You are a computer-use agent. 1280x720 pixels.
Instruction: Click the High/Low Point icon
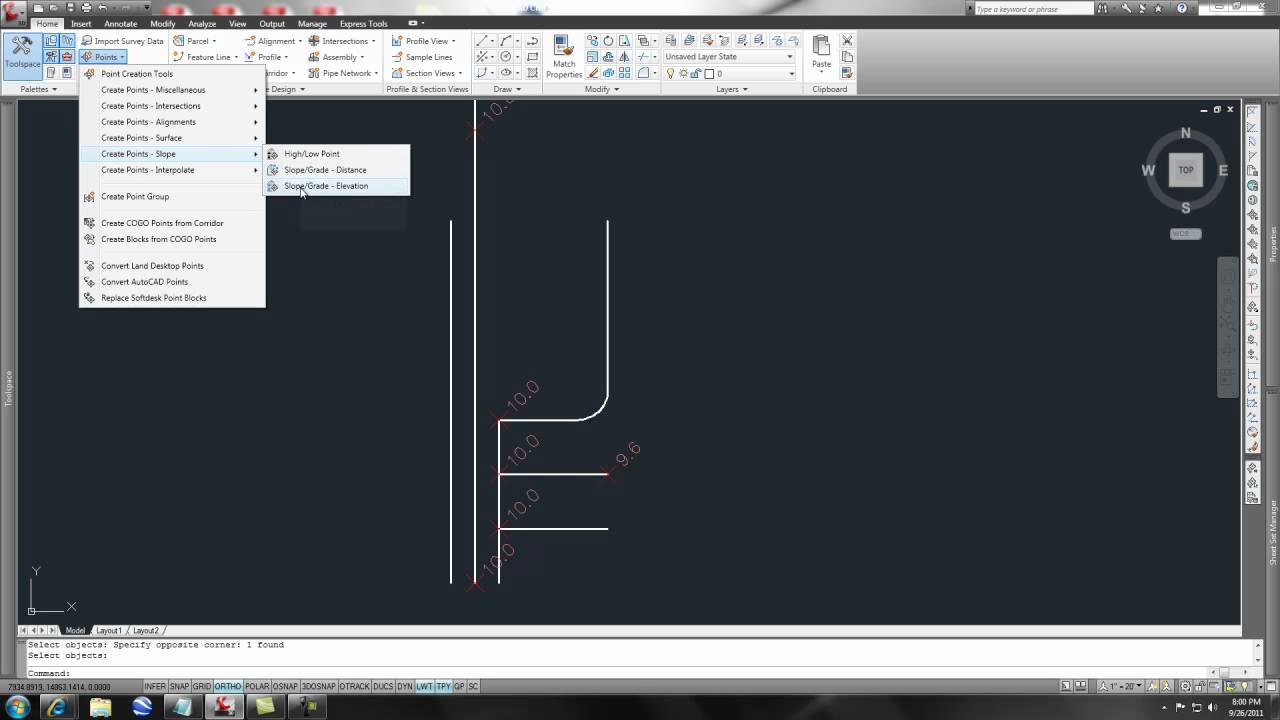[273, 154]
